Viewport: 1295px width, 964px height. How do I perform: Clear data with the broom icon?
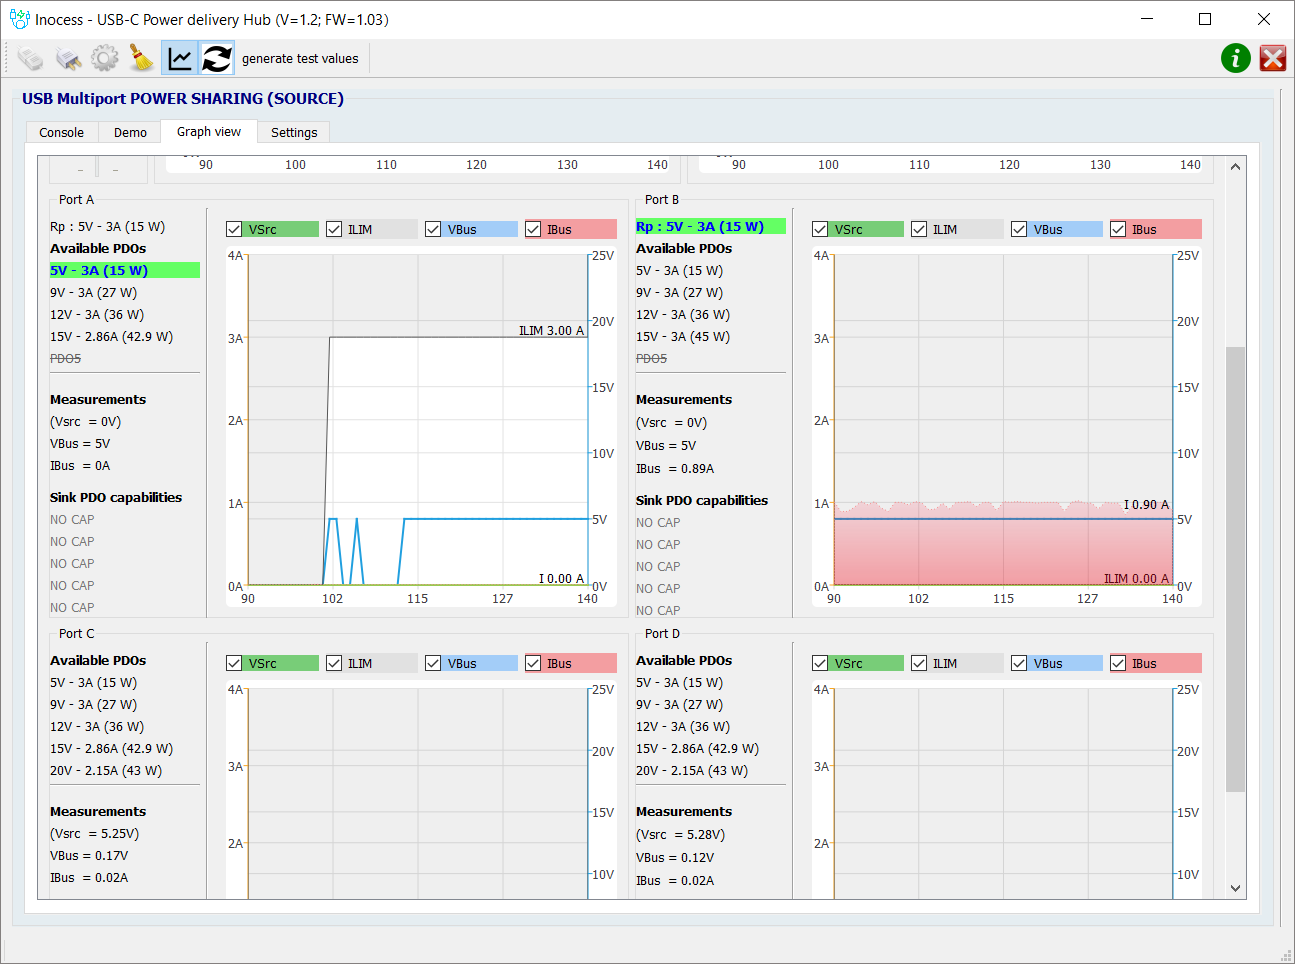tap(142, 59)
